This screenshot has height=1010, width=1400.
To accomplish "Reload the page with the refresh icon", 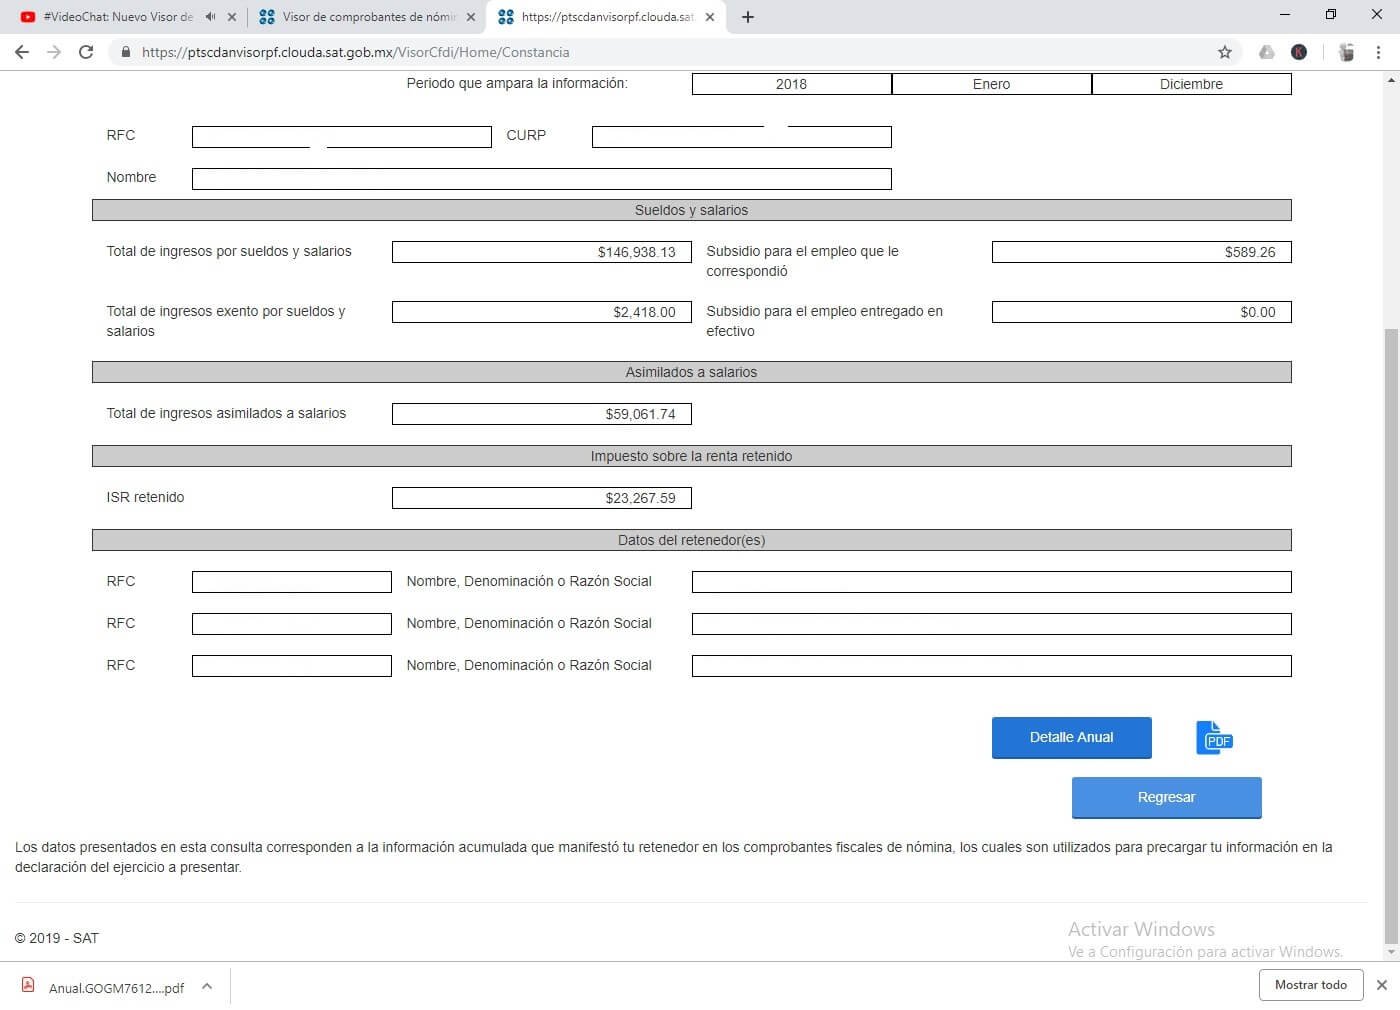I will [86, 52].
